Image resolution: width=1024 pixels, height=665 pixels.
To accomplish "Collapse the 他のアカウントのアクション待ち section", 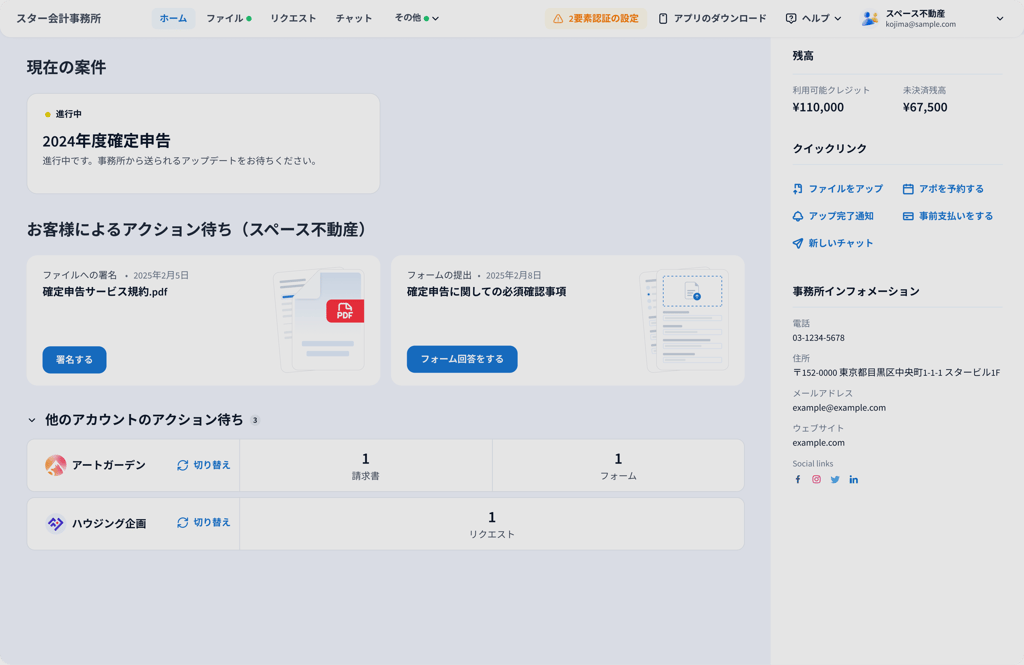I will point(32,420).
